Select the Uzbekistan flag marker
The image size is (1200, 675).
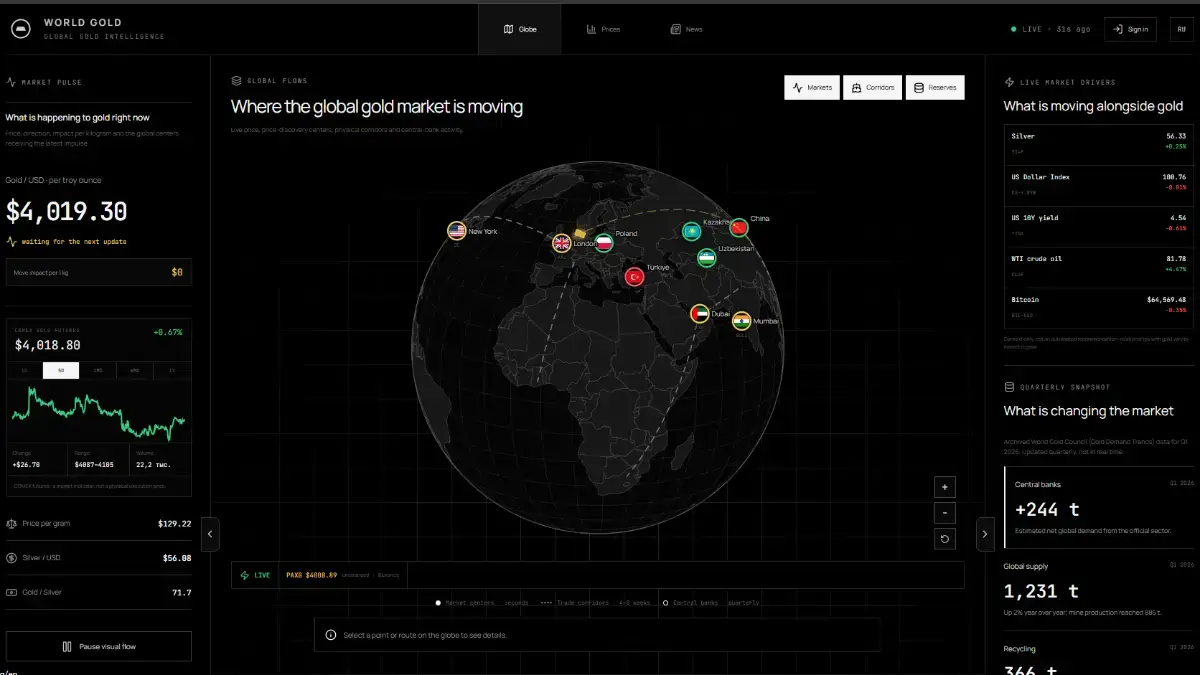pos(707,258)
